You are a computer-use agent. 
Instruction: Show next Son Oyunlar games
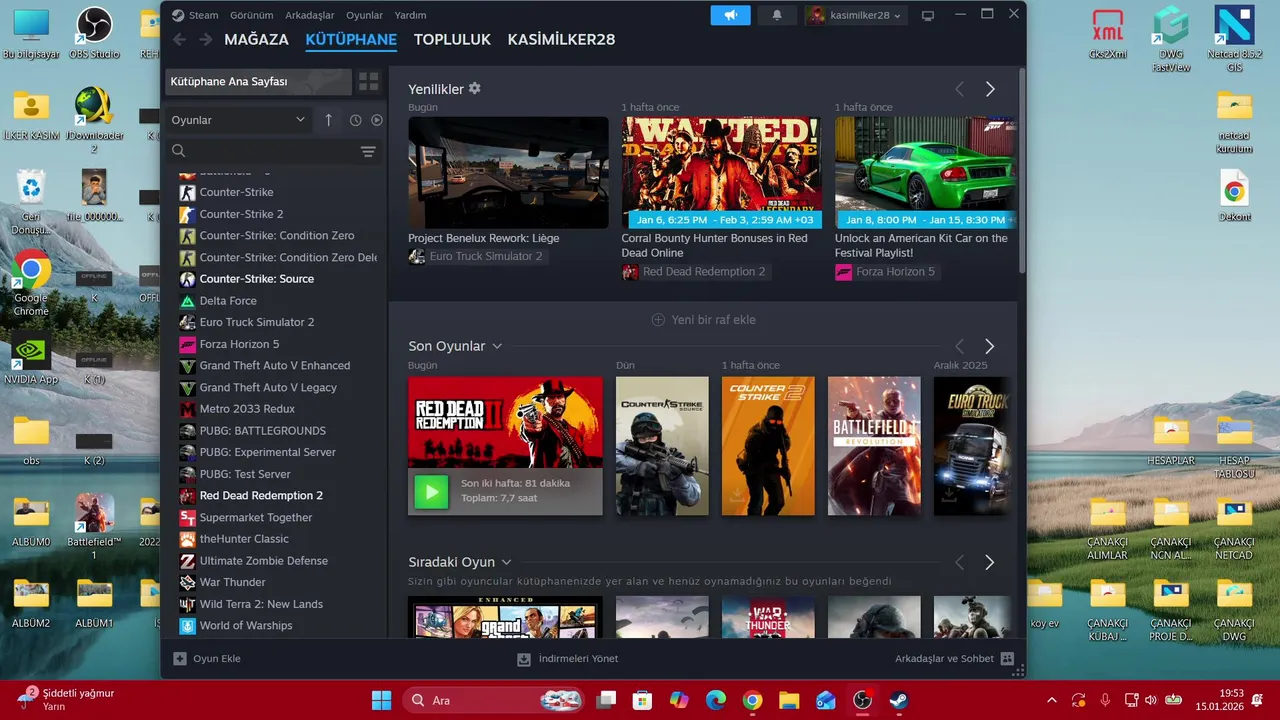tap(990, 346)
